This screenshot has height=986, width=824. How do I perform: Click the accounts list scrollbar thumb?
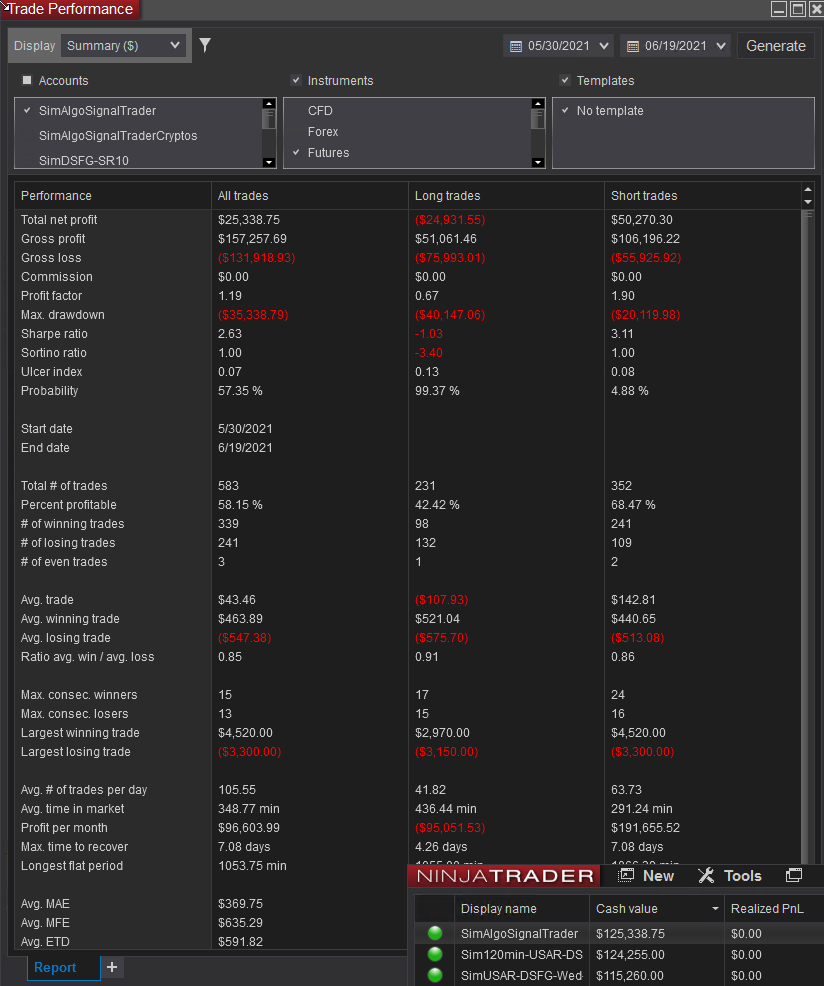pyautogui.click(x=269, y=119)
